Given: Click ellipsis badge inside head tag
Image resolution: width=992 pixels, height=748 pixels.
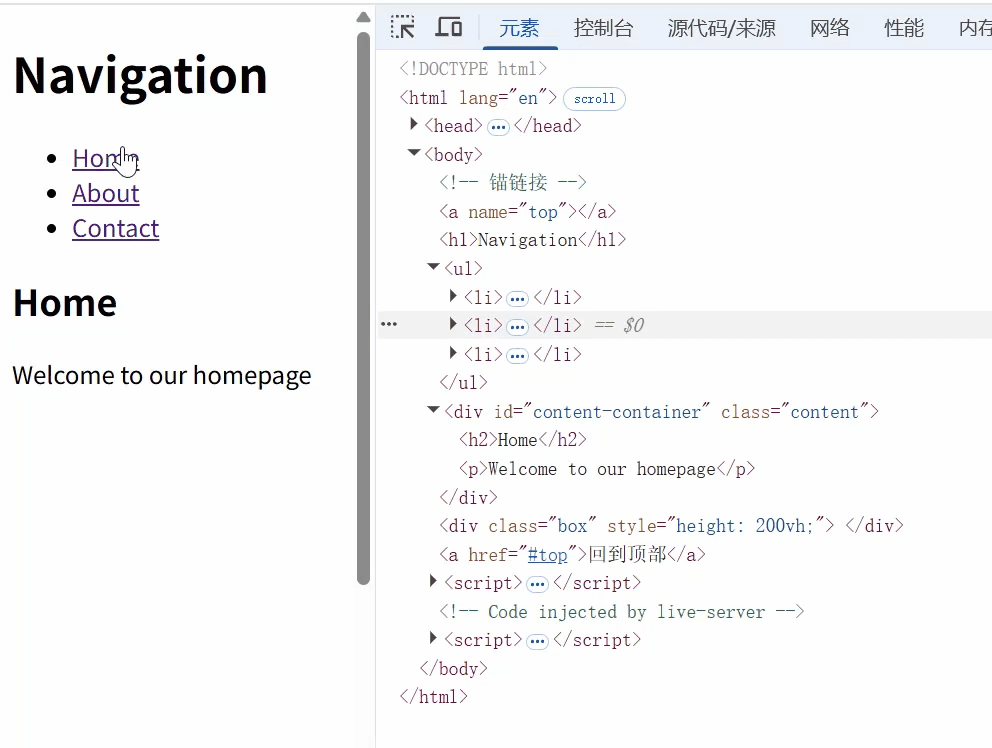Looking at the screenshot, I should pos(499,128).
